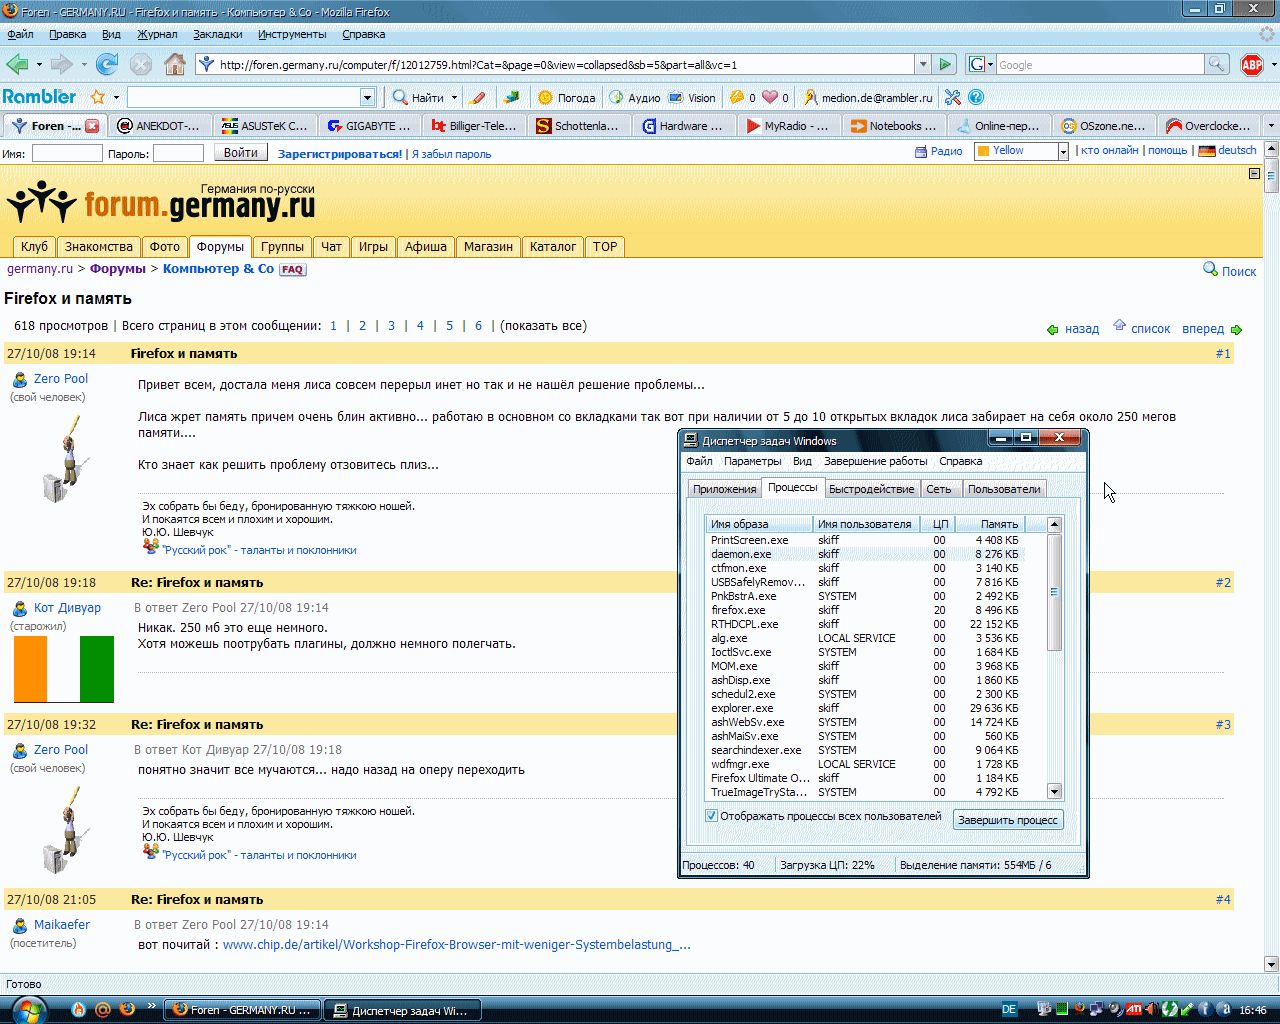The image size is (1280, 1024).
Task: Collapse the forum header toggle
Action: tap(1255, 174)
